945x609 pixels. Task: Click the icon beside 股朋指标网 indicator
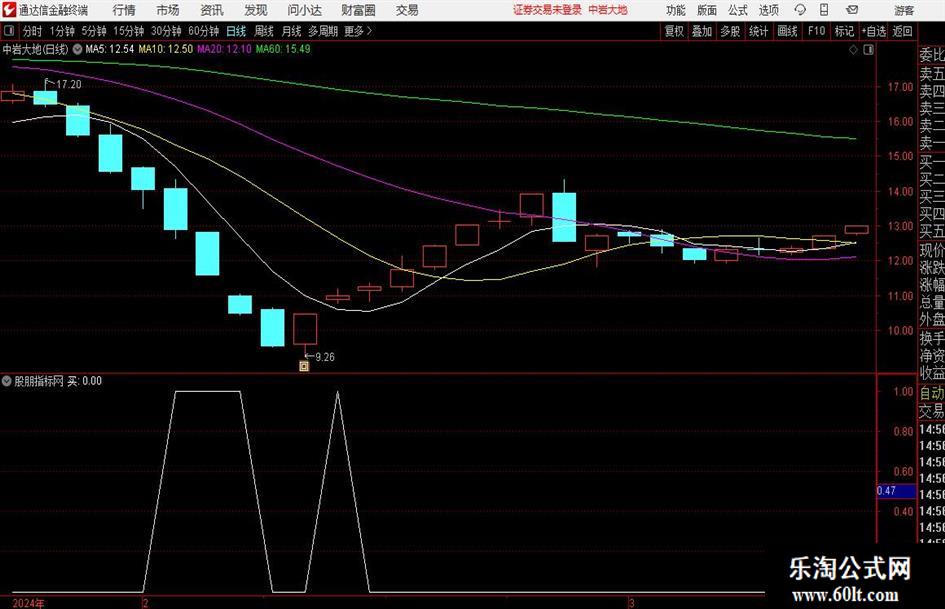7,381
